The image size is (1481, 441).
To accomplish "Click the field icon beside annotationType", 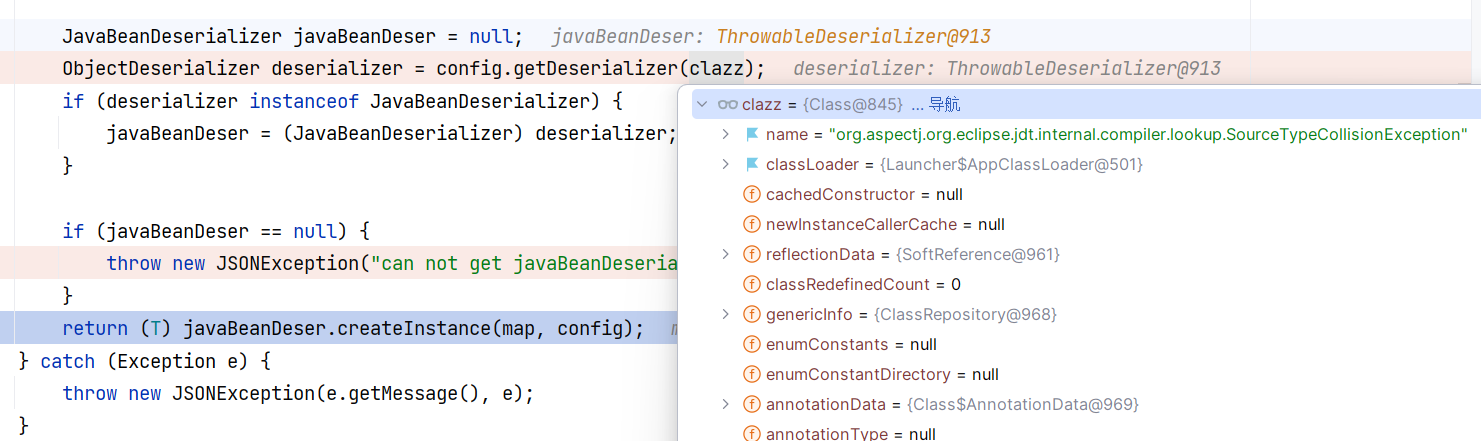I will 752,434.
